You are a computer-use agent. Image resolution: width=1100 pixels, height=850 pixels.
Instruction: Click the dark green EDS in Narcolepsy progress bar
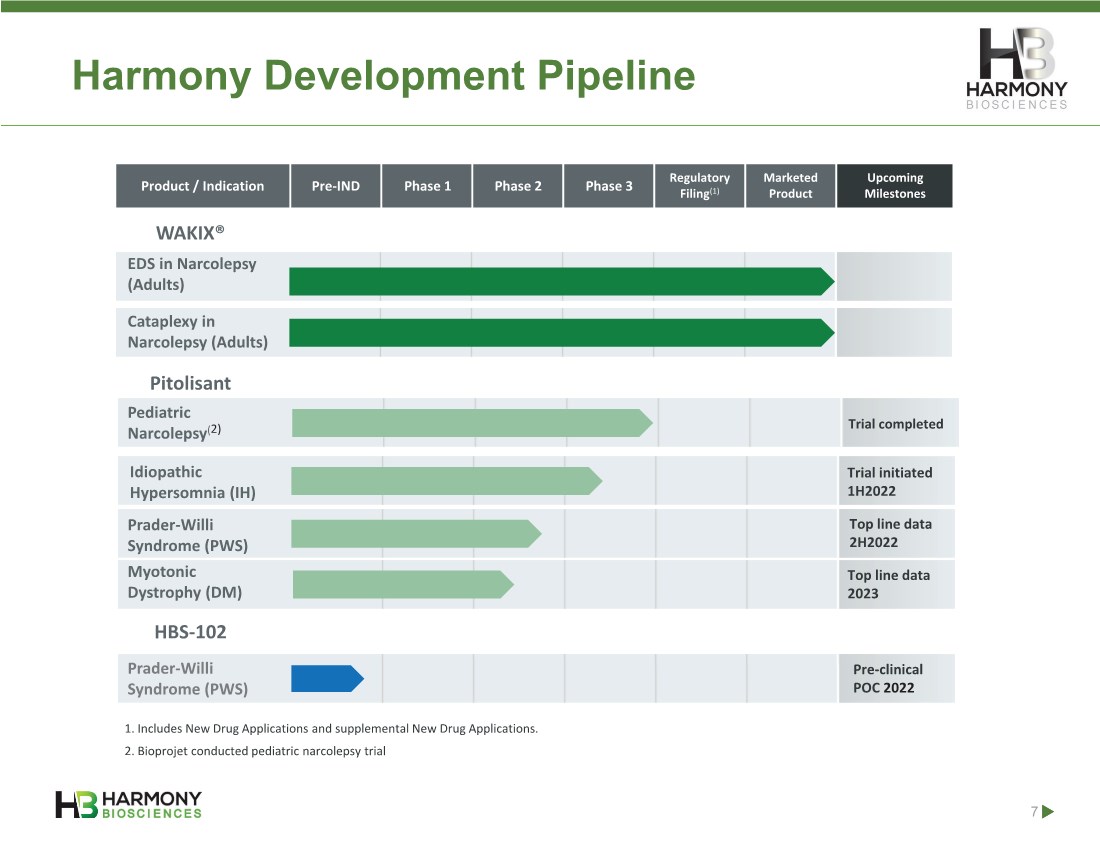coord(561,281)
